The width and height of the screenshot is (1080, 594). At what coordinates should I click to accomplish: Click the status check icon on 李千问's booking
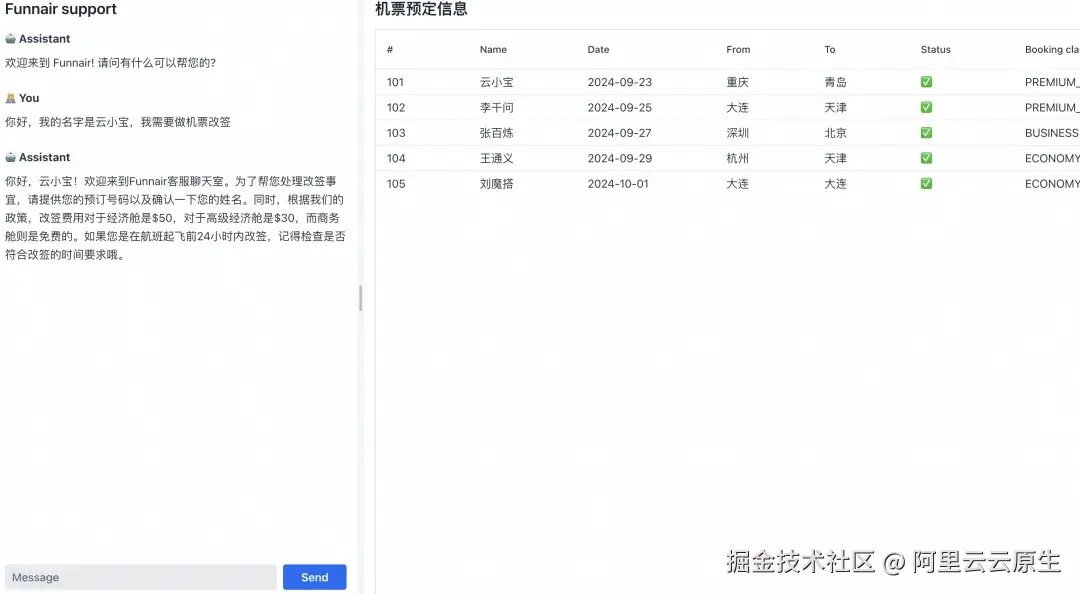pos(925,107)
